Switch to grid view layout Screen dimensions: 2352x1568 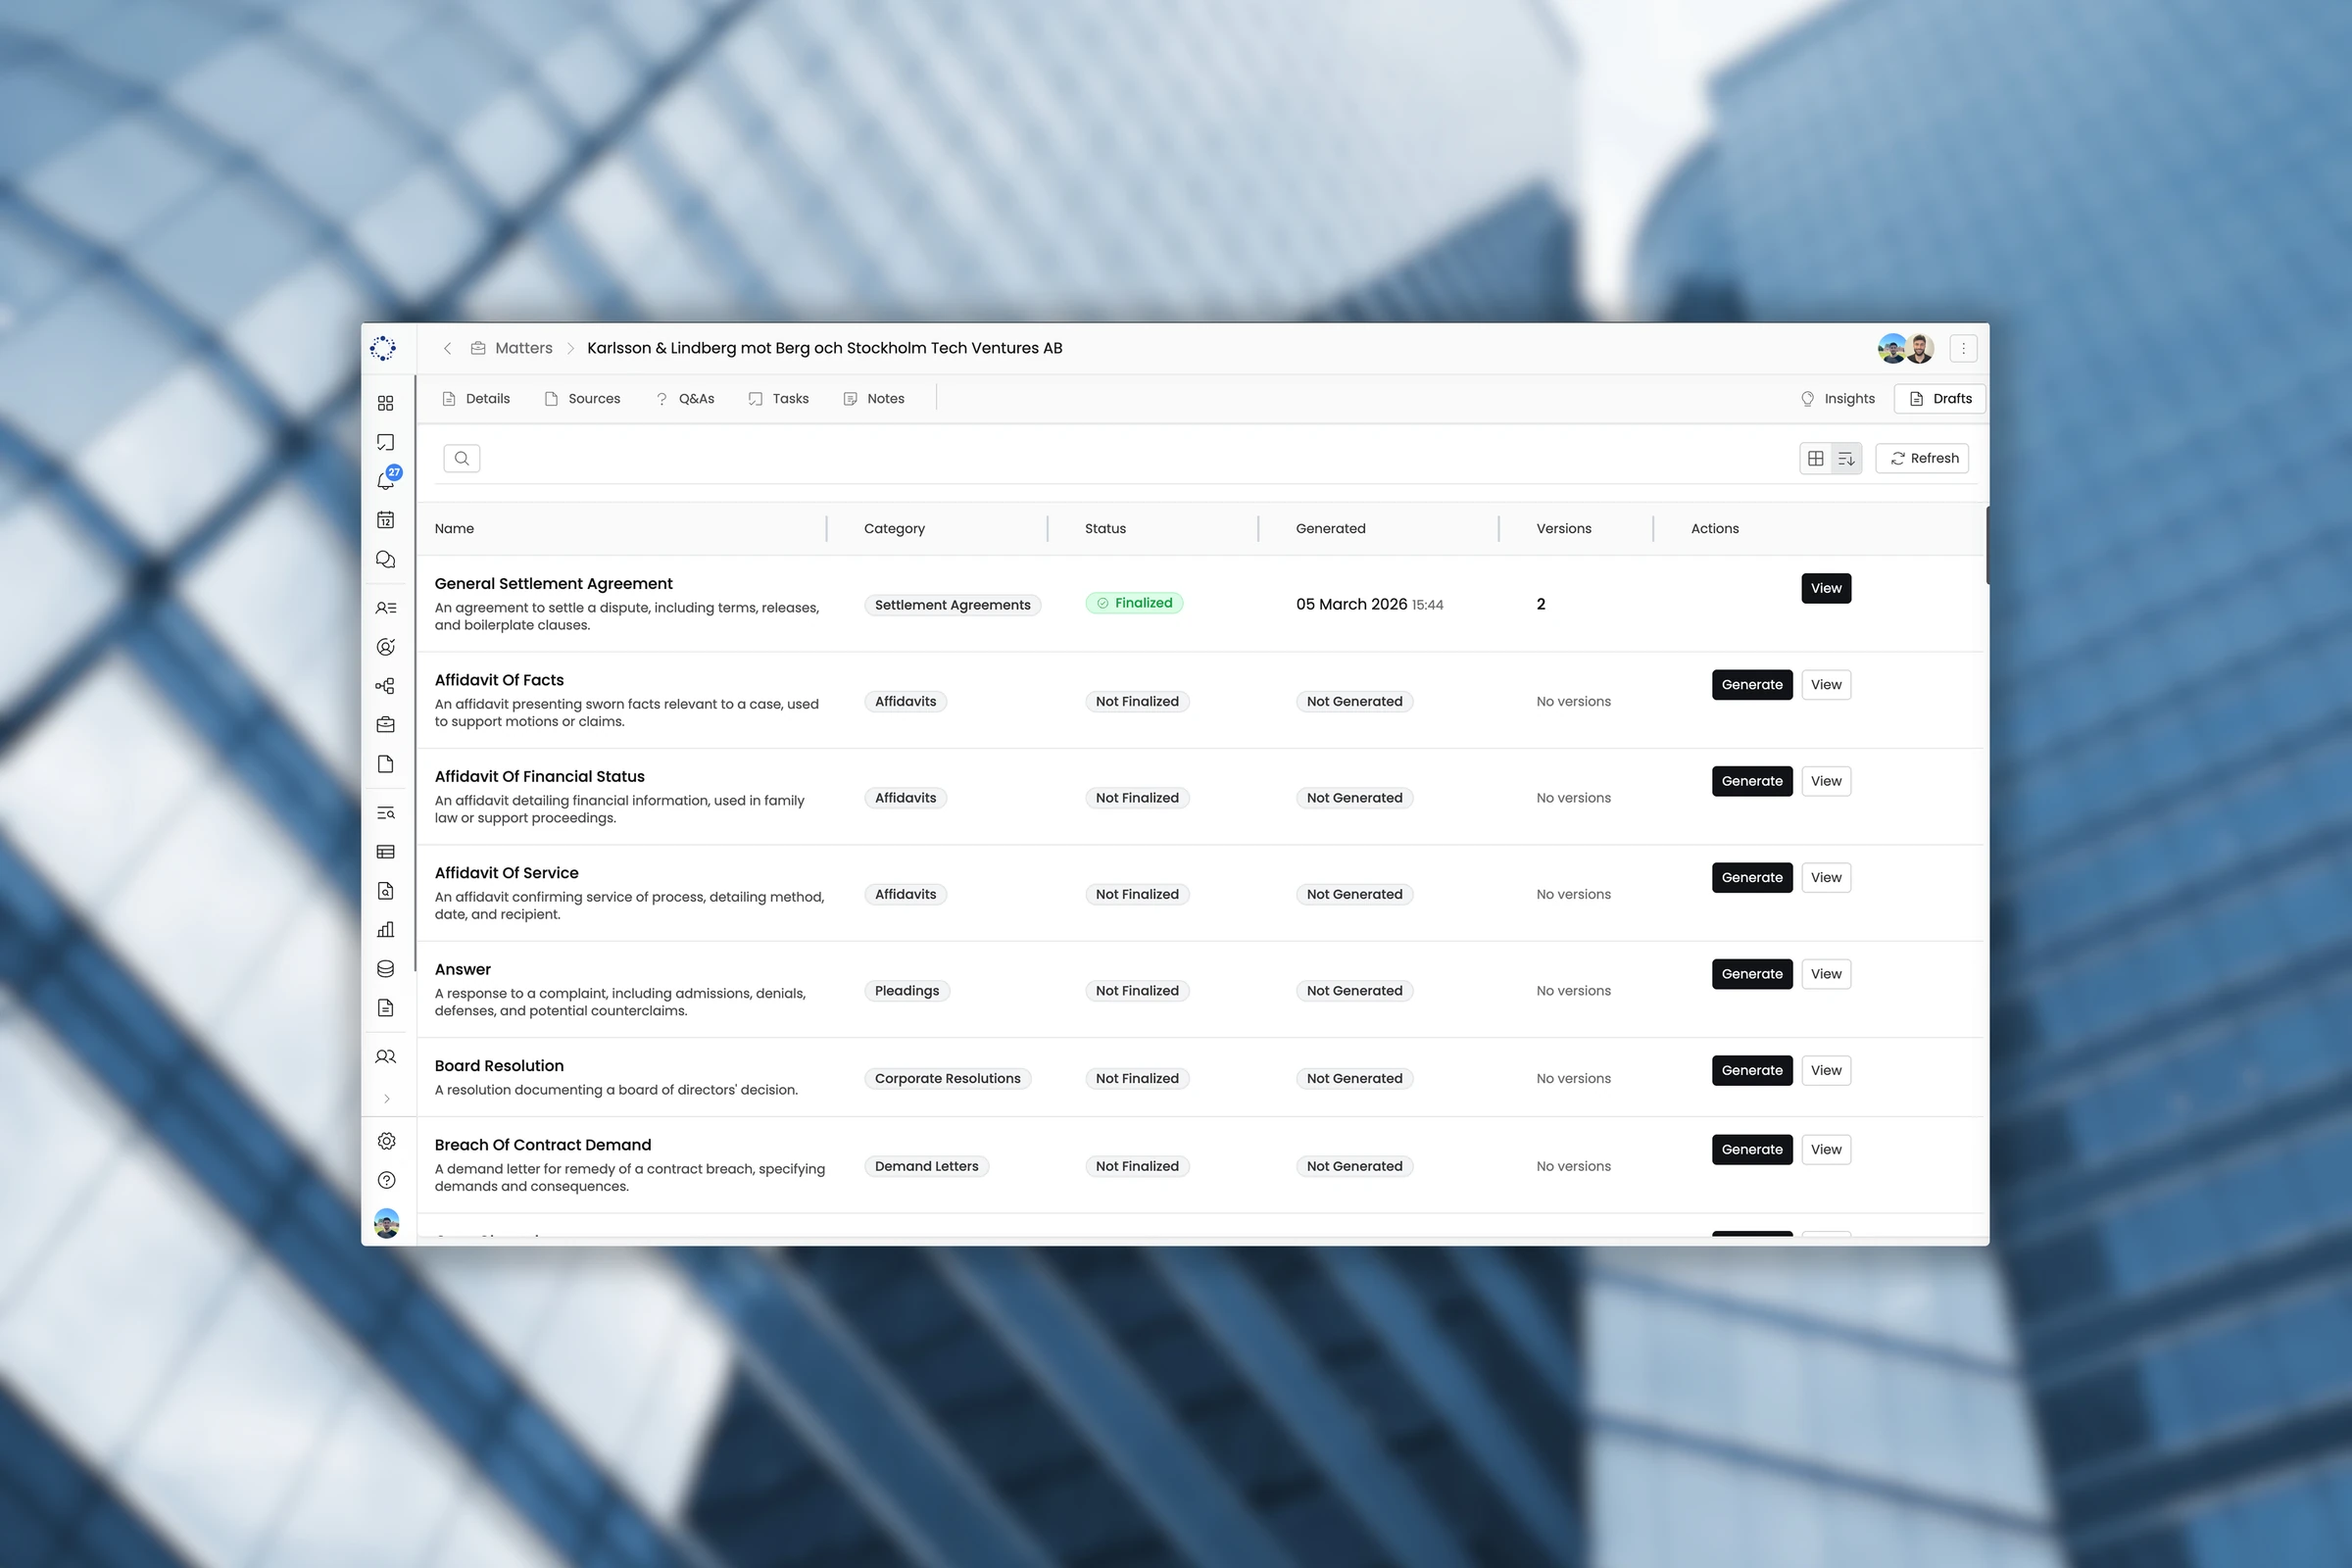(x=1816, y=459)
